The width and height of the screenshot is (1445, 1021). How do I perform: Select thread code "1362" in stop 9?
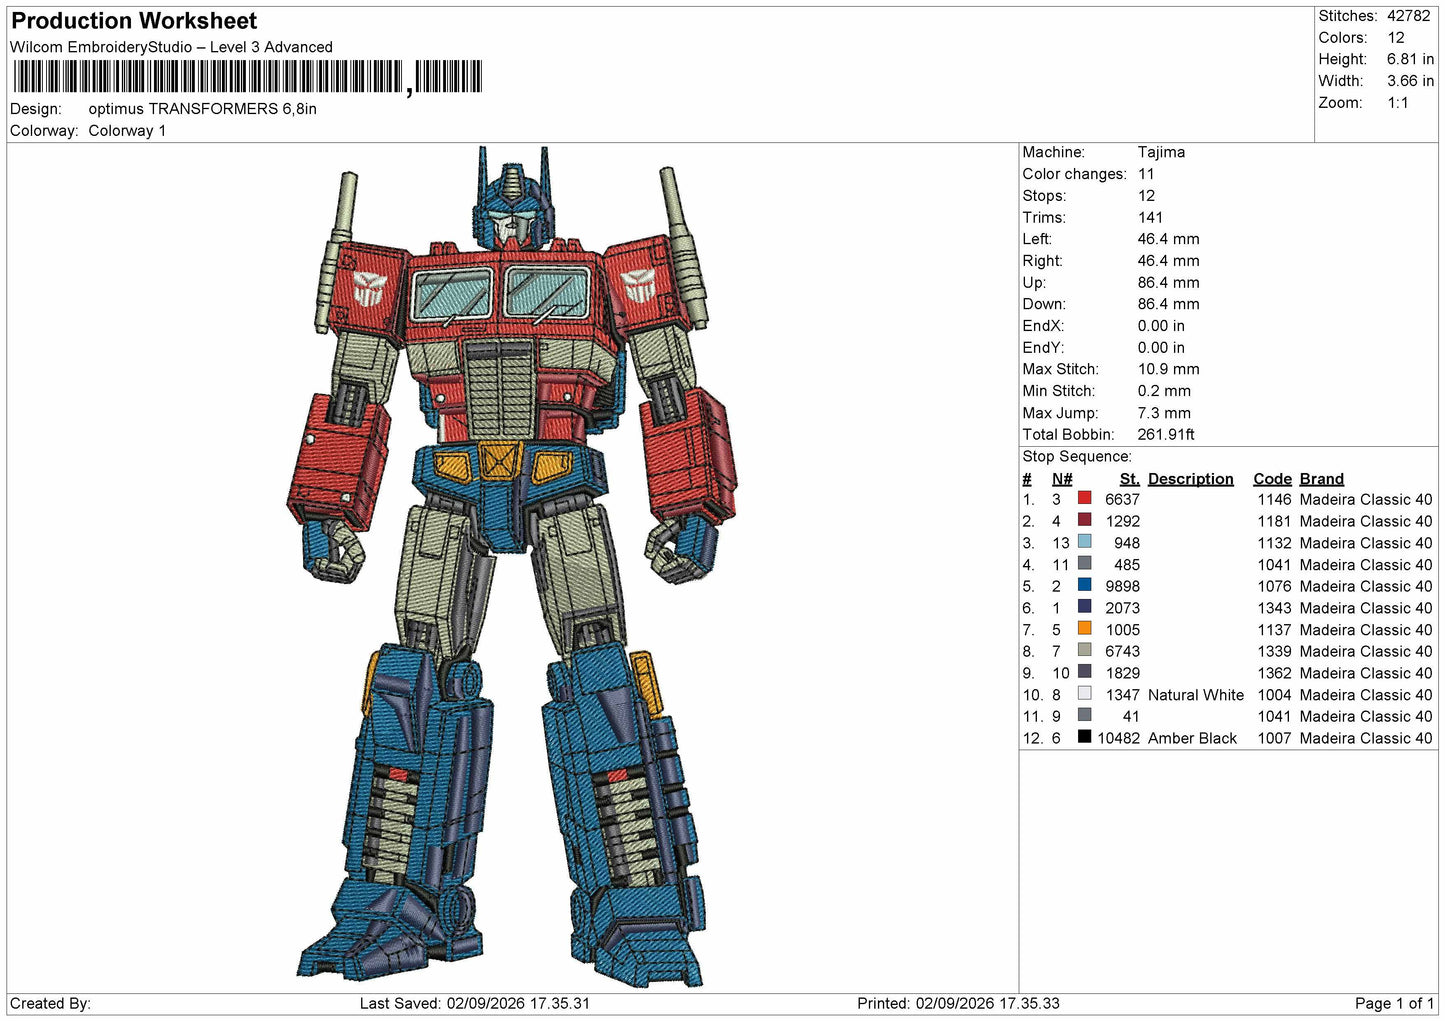[1274, 674]
